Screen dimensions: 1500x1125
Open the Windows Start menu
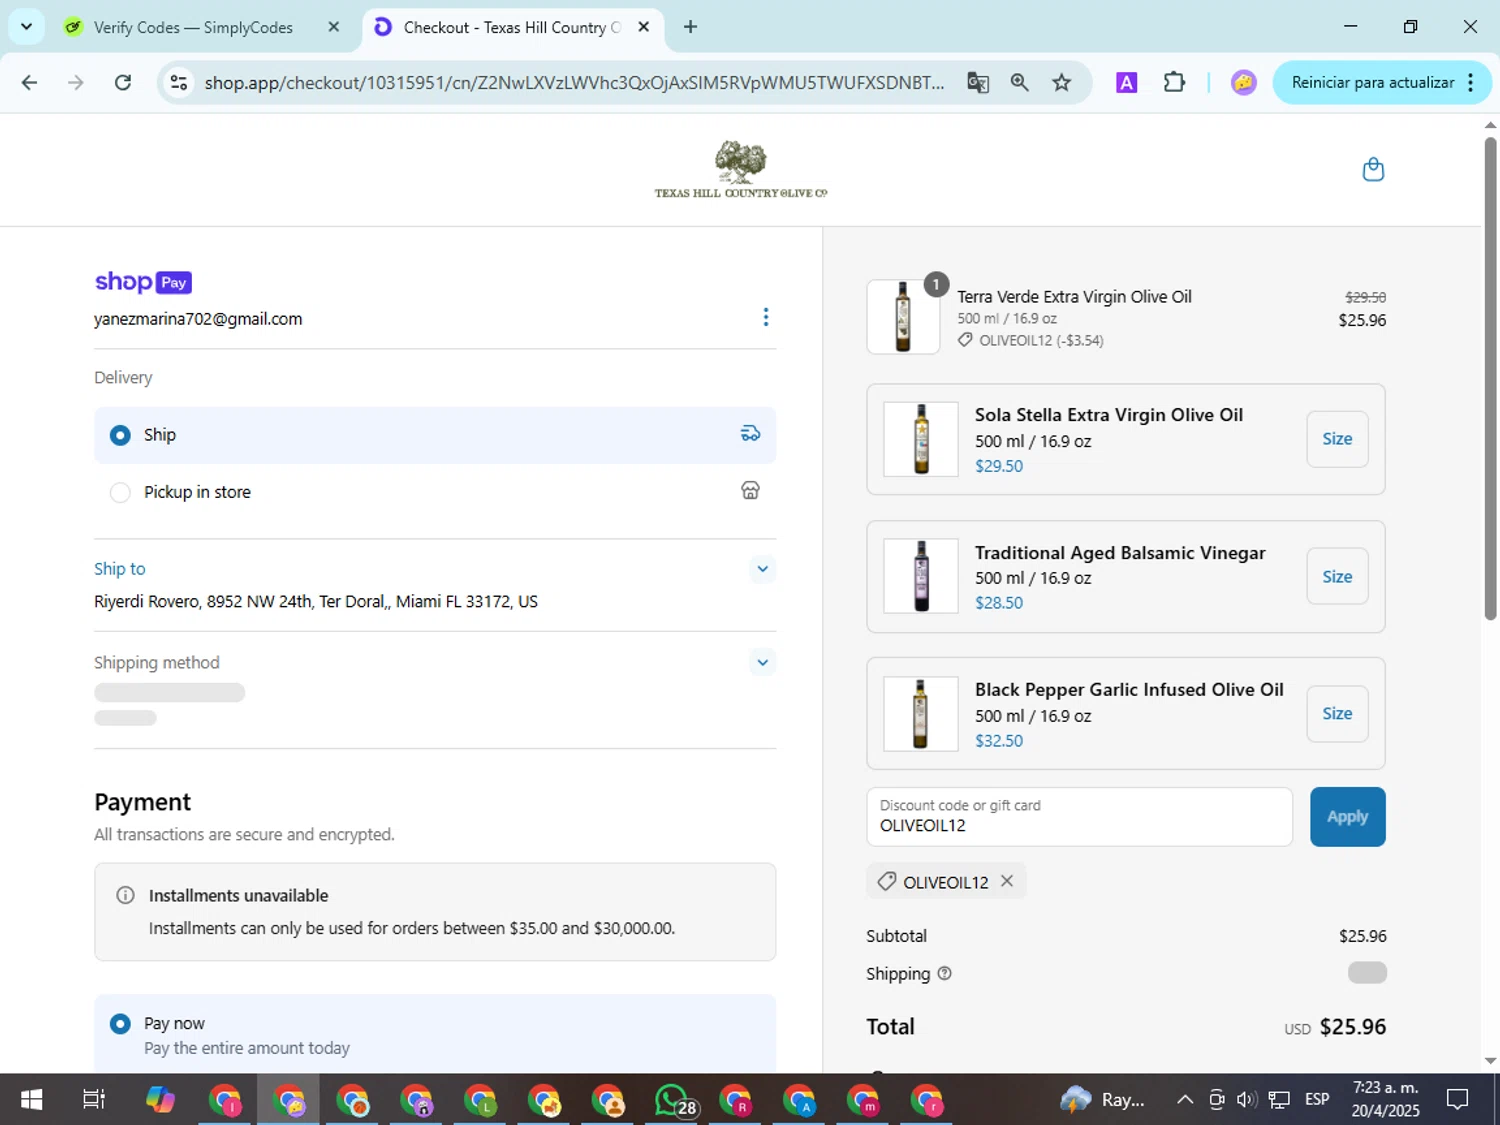[31, 1100]
